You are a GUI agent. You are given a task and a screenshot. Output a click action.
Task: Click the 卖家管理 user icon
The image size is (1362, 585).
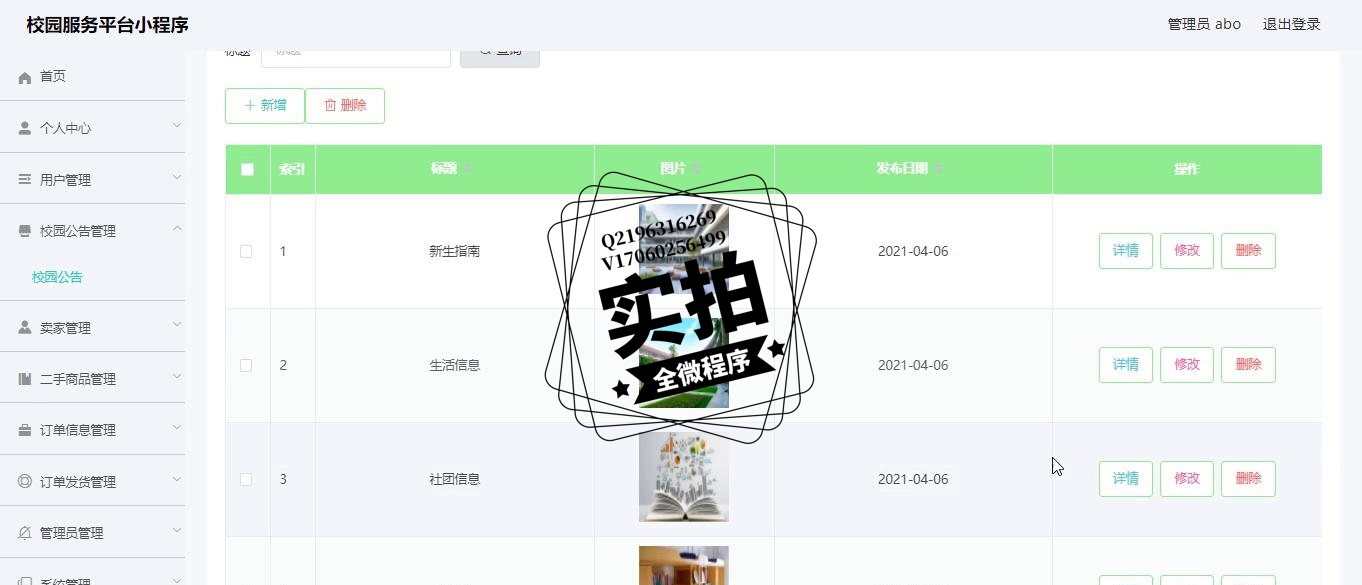point(25,328)
